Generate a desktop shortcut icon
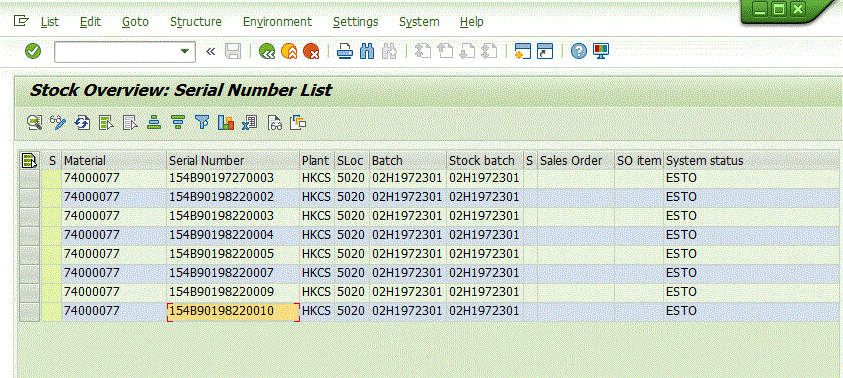The image size is (843, 378). click(x=545, y=51)
